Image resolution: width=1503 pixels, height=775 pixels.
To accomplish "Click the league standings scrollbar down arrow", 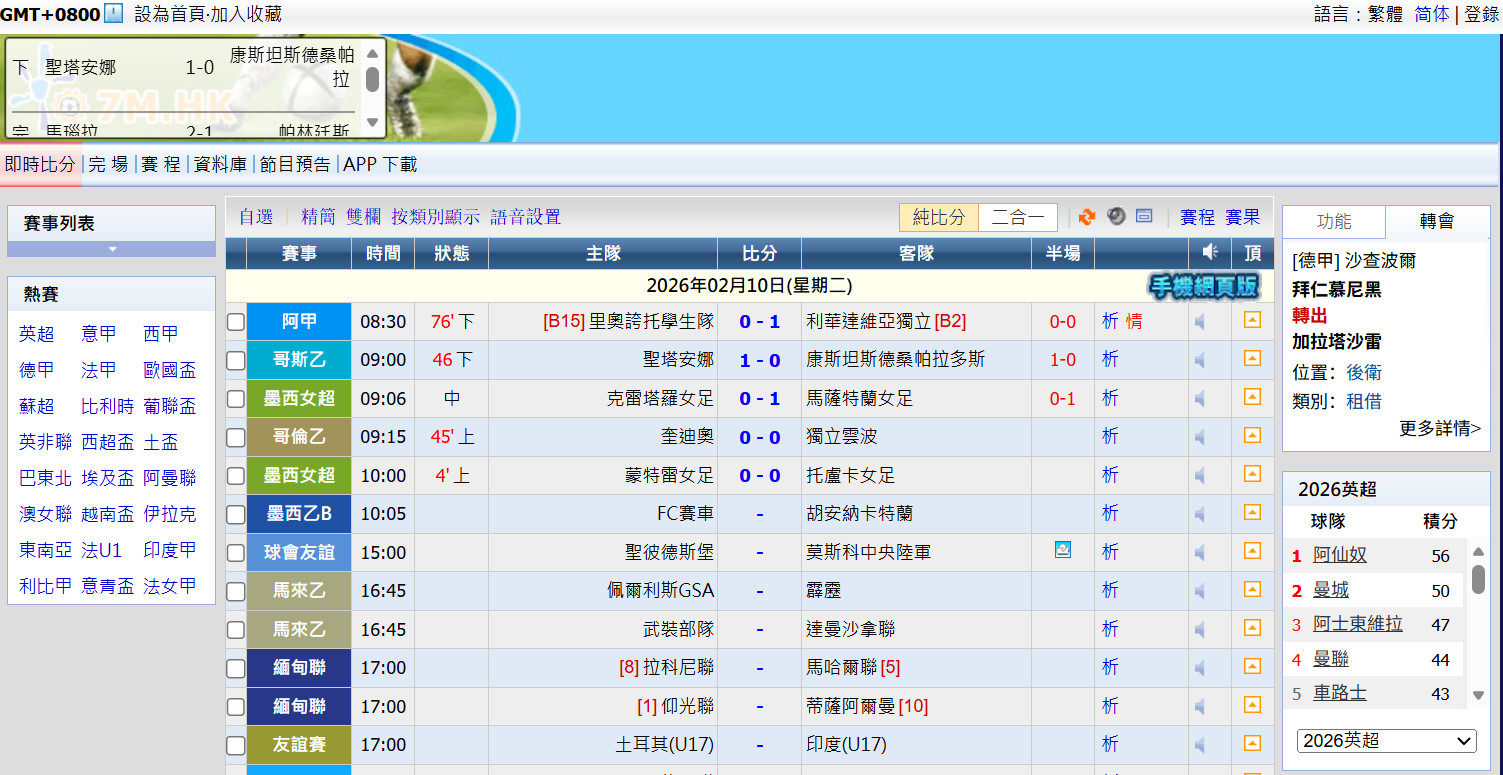I will pyautogui.click(x=1479, y=695).
